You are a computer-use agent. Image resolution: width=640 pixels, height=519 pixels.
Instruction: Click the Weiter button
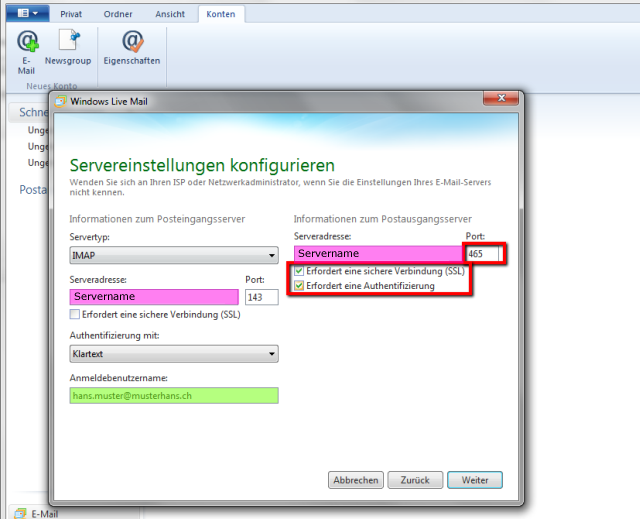(x=474, y=480)
